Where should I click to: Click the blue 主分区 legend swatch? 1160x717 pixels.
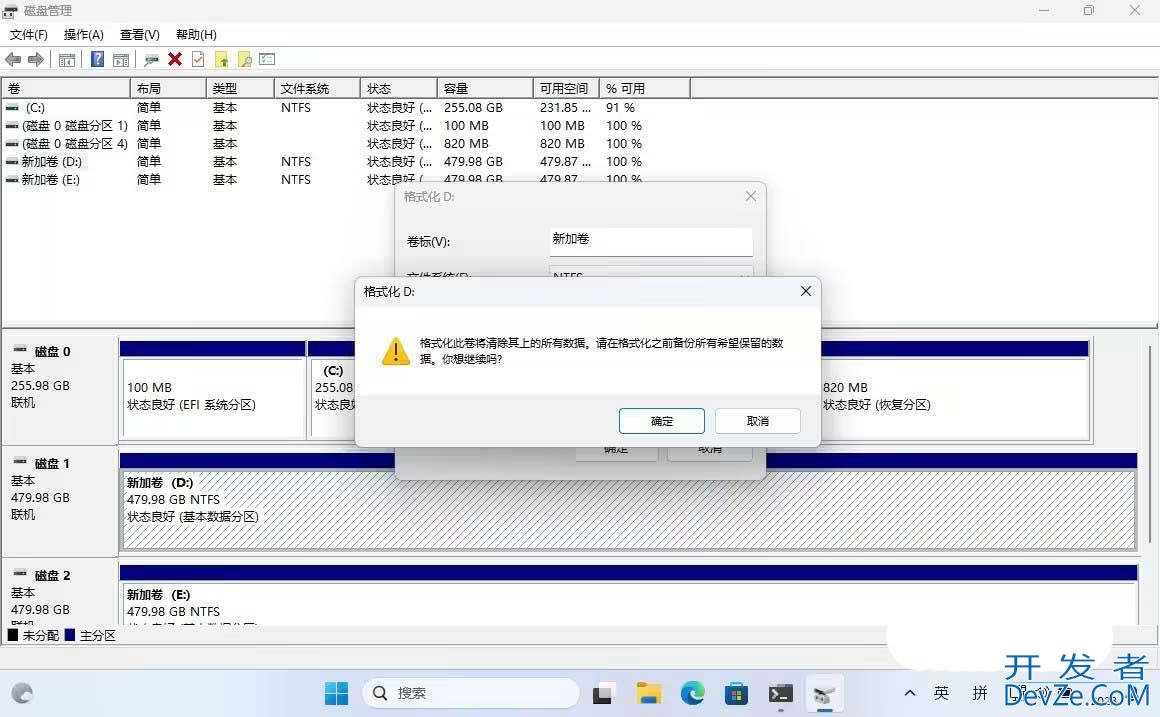[x=70, y=635]
